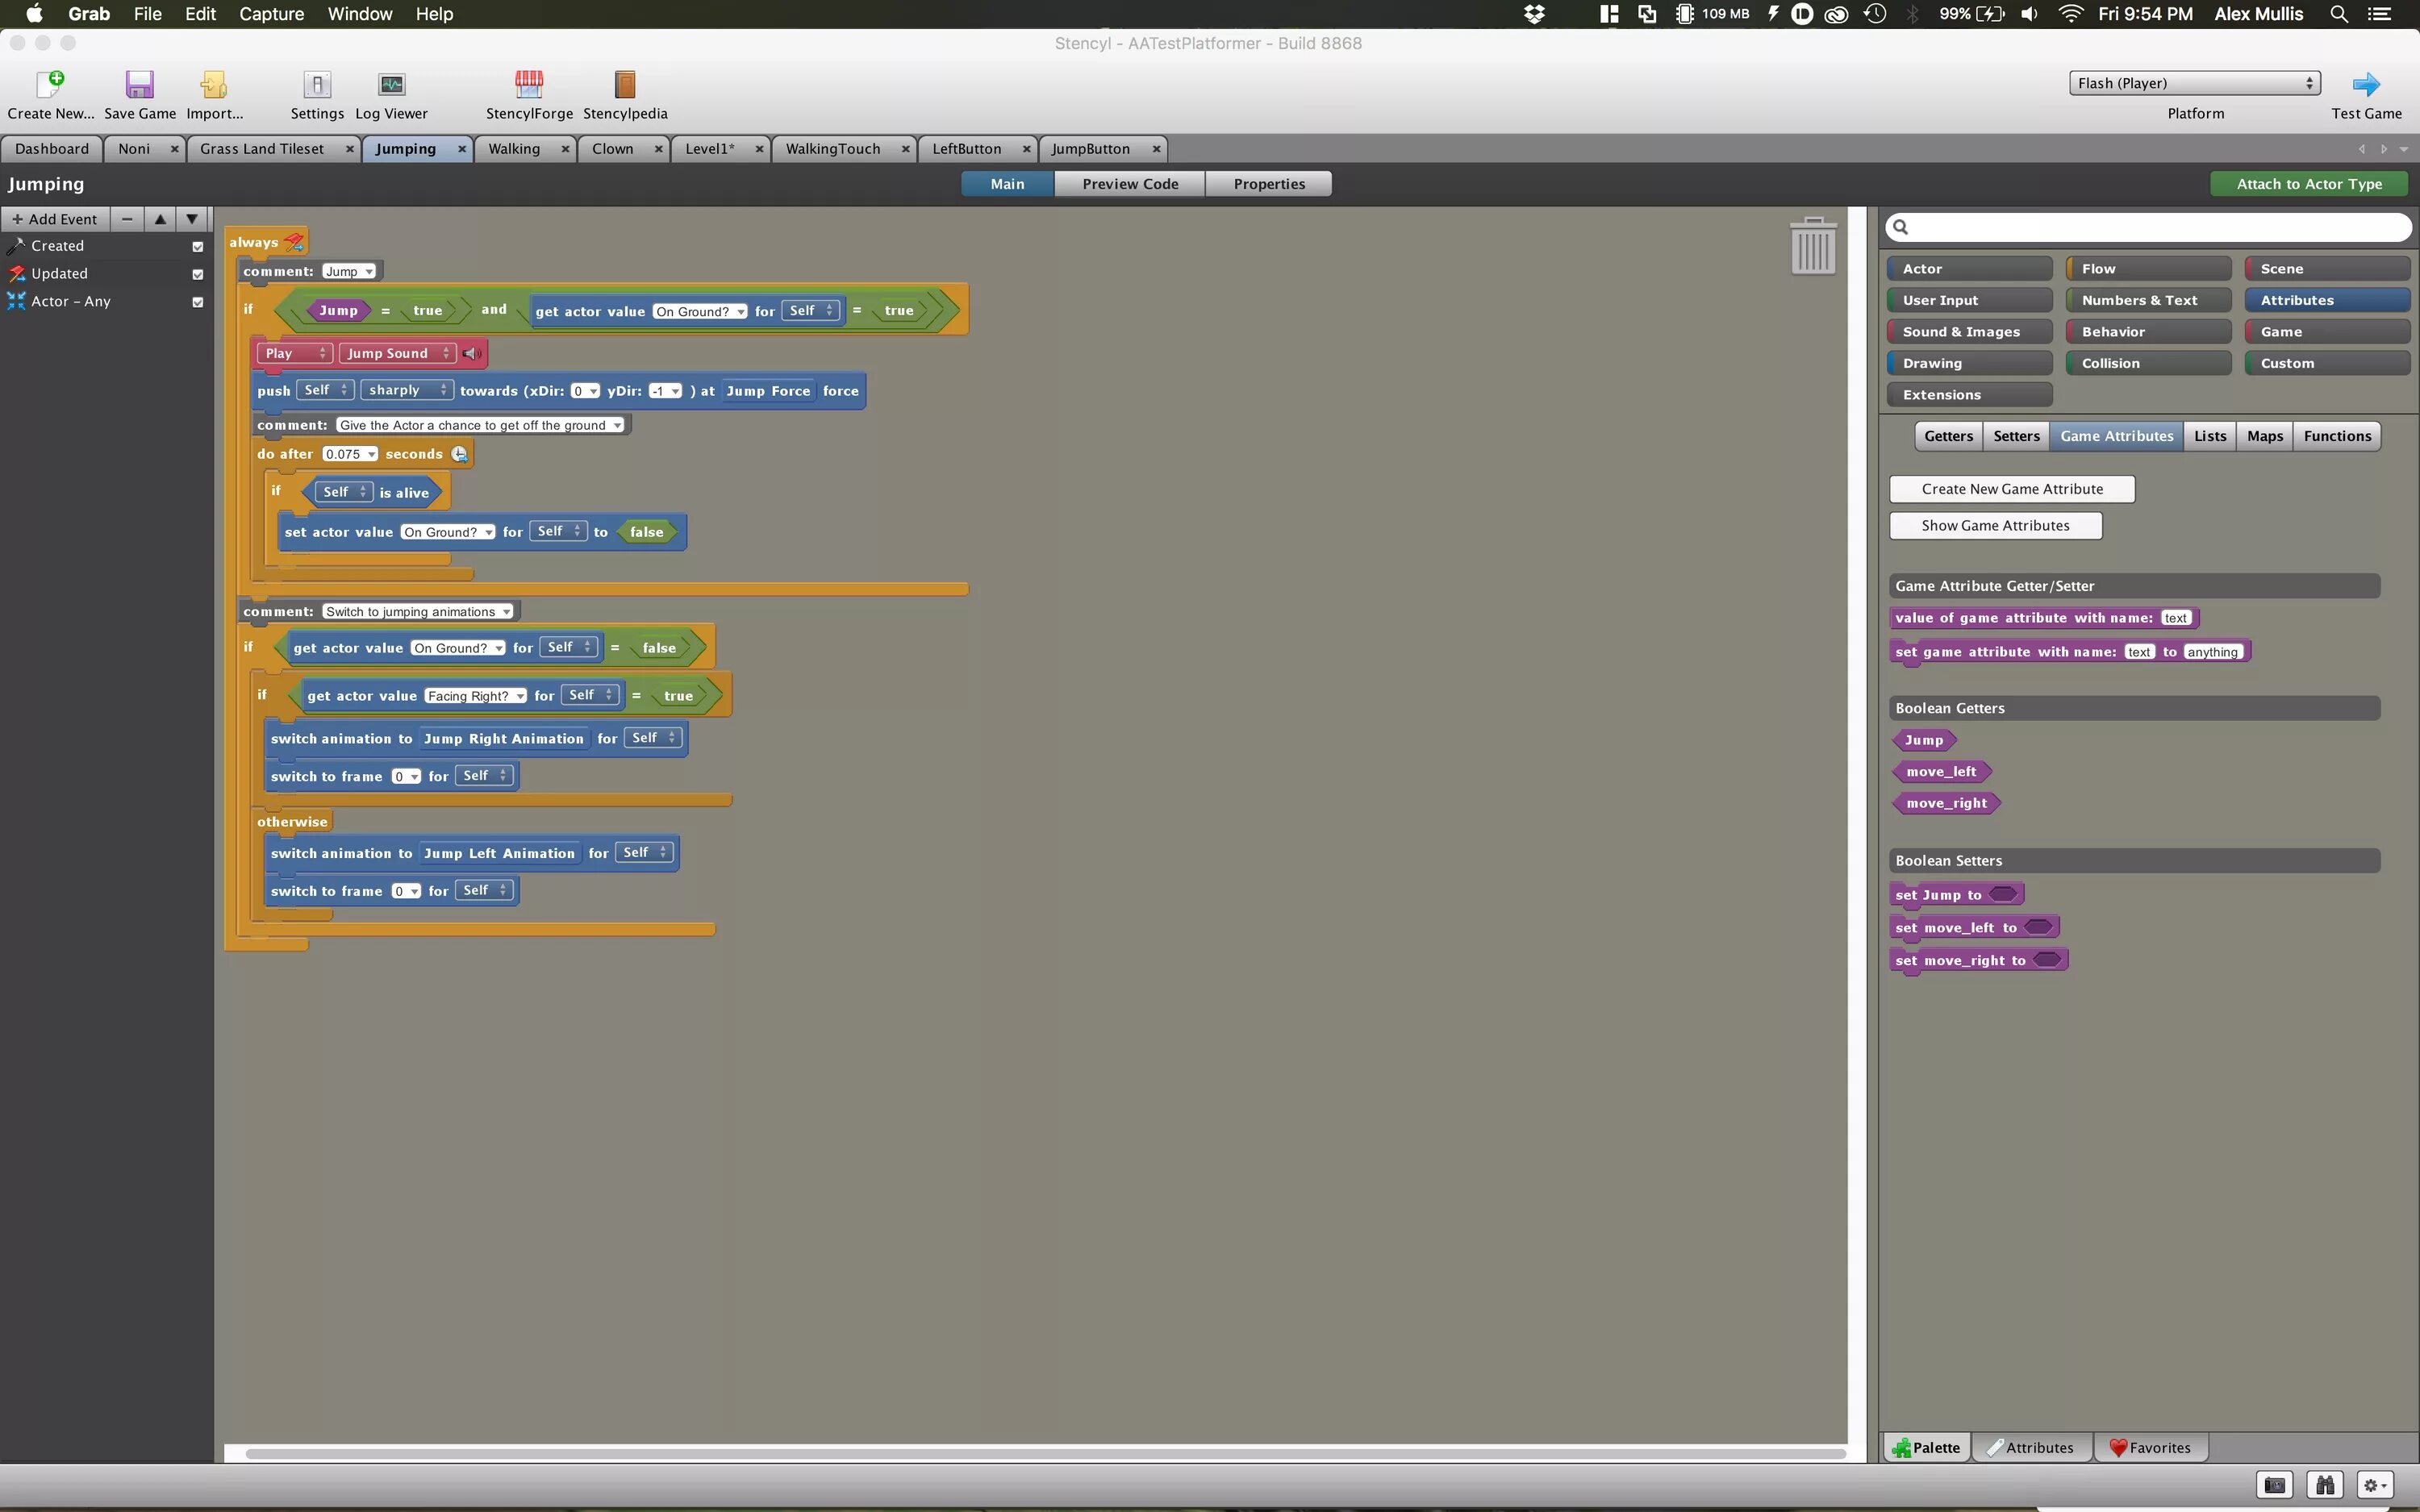The image size is (2420, 1512).
Task: Open the Log Viewer icon
Action: pos(391,84)
